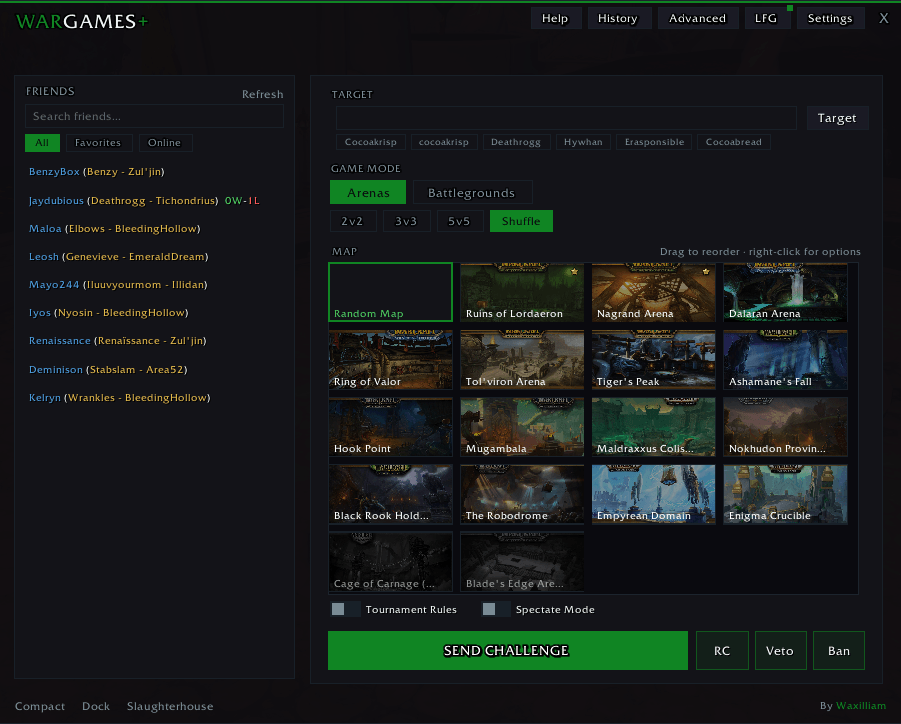
Task: Select the Shuffle bracket
Action: tap(521, 221)
